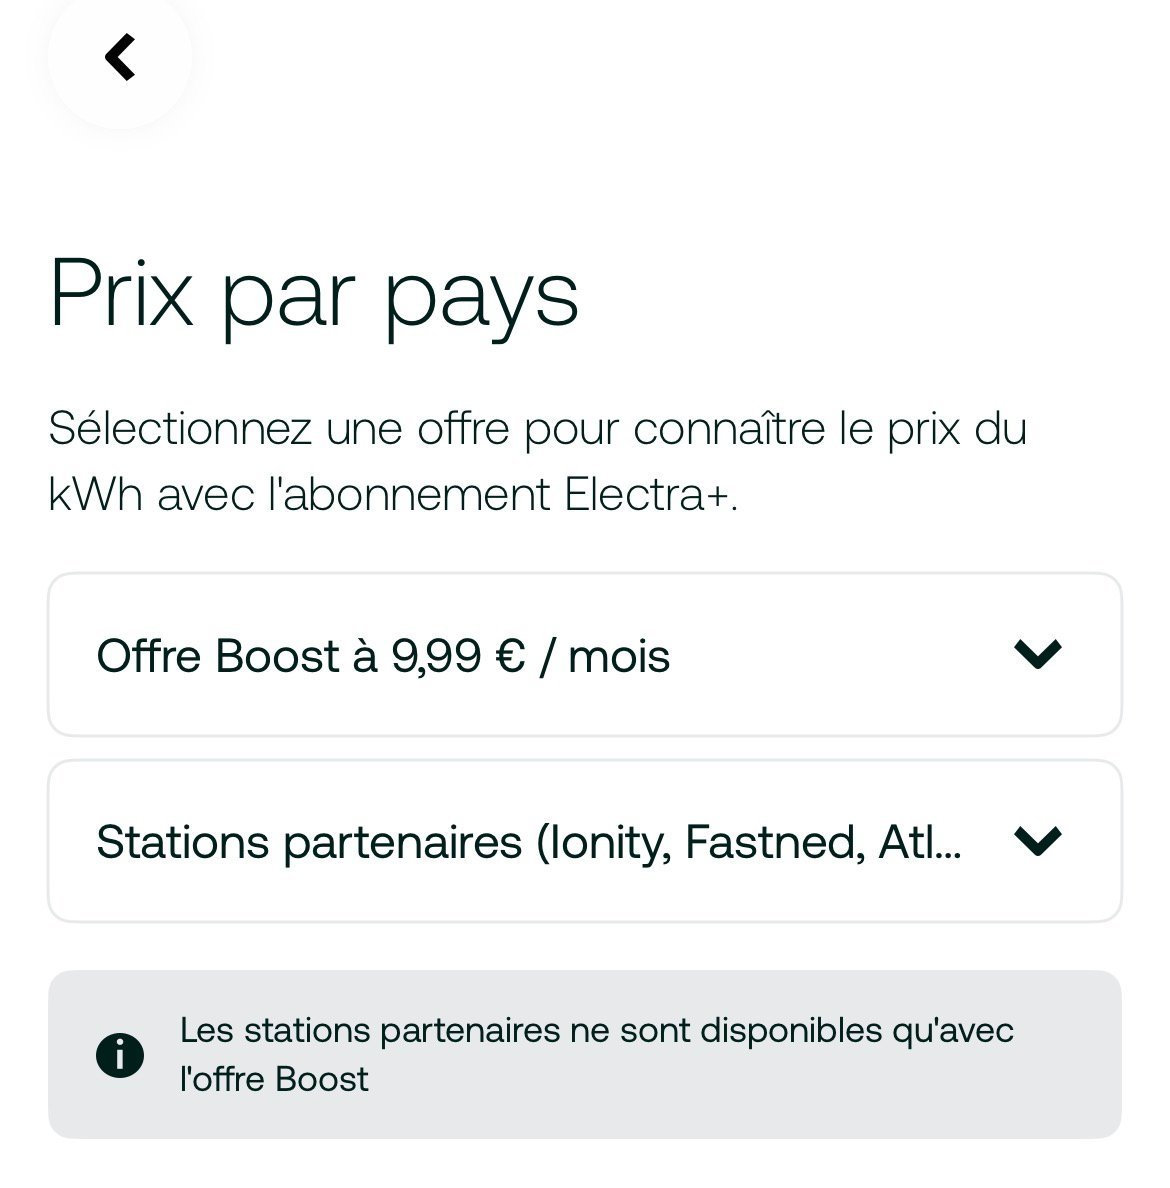Click the truncated "Atl…" text
The image size is (1170, 1188).
pos(919,842)
